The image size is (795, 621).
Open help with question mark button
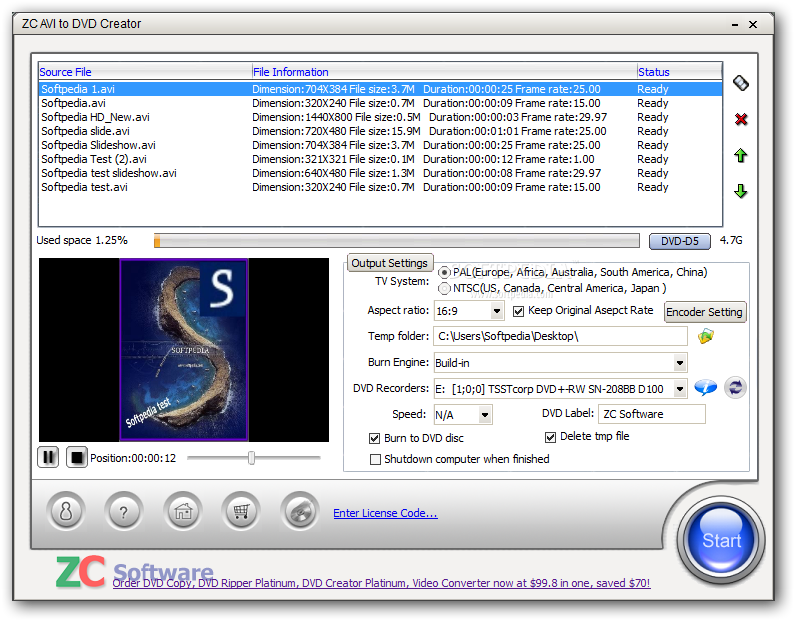pos(124,512)
